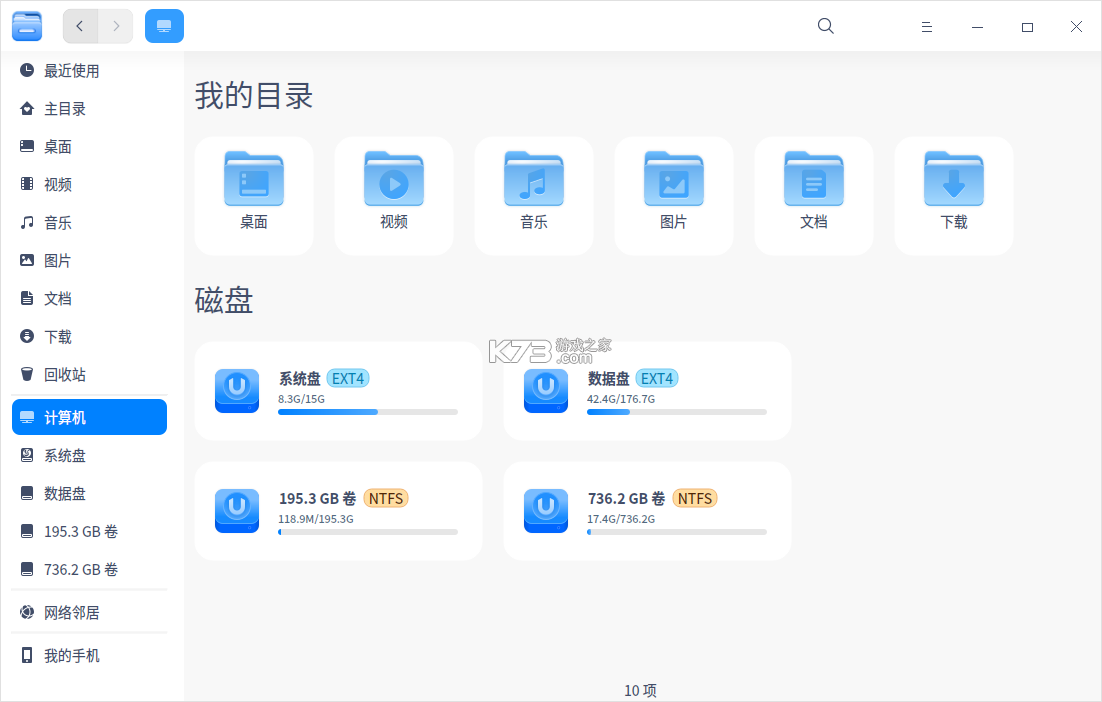Click the 42.4G/176.7G capacity text
The image size is (1102, 702).
[x=621, y=399]
